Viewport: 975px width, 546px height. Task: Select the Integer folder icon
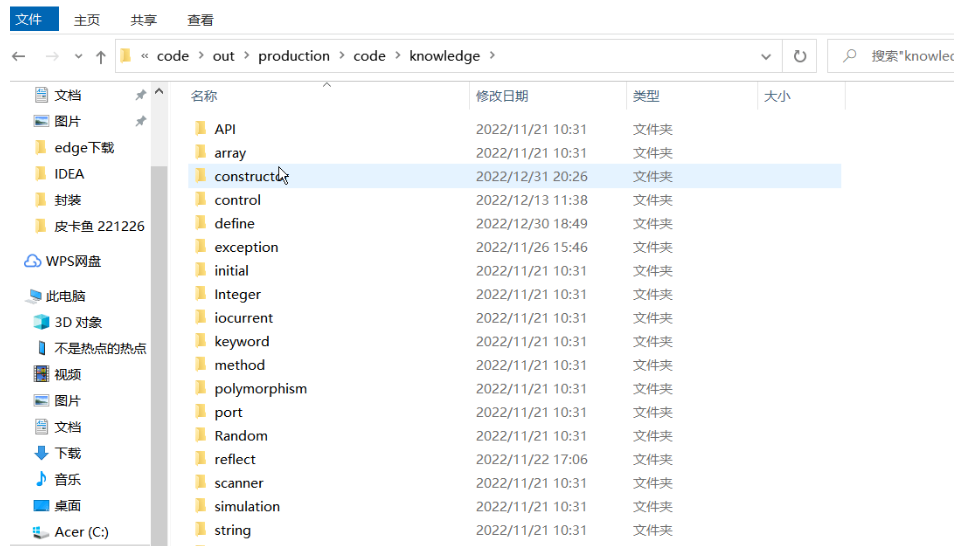click(200, 294)
